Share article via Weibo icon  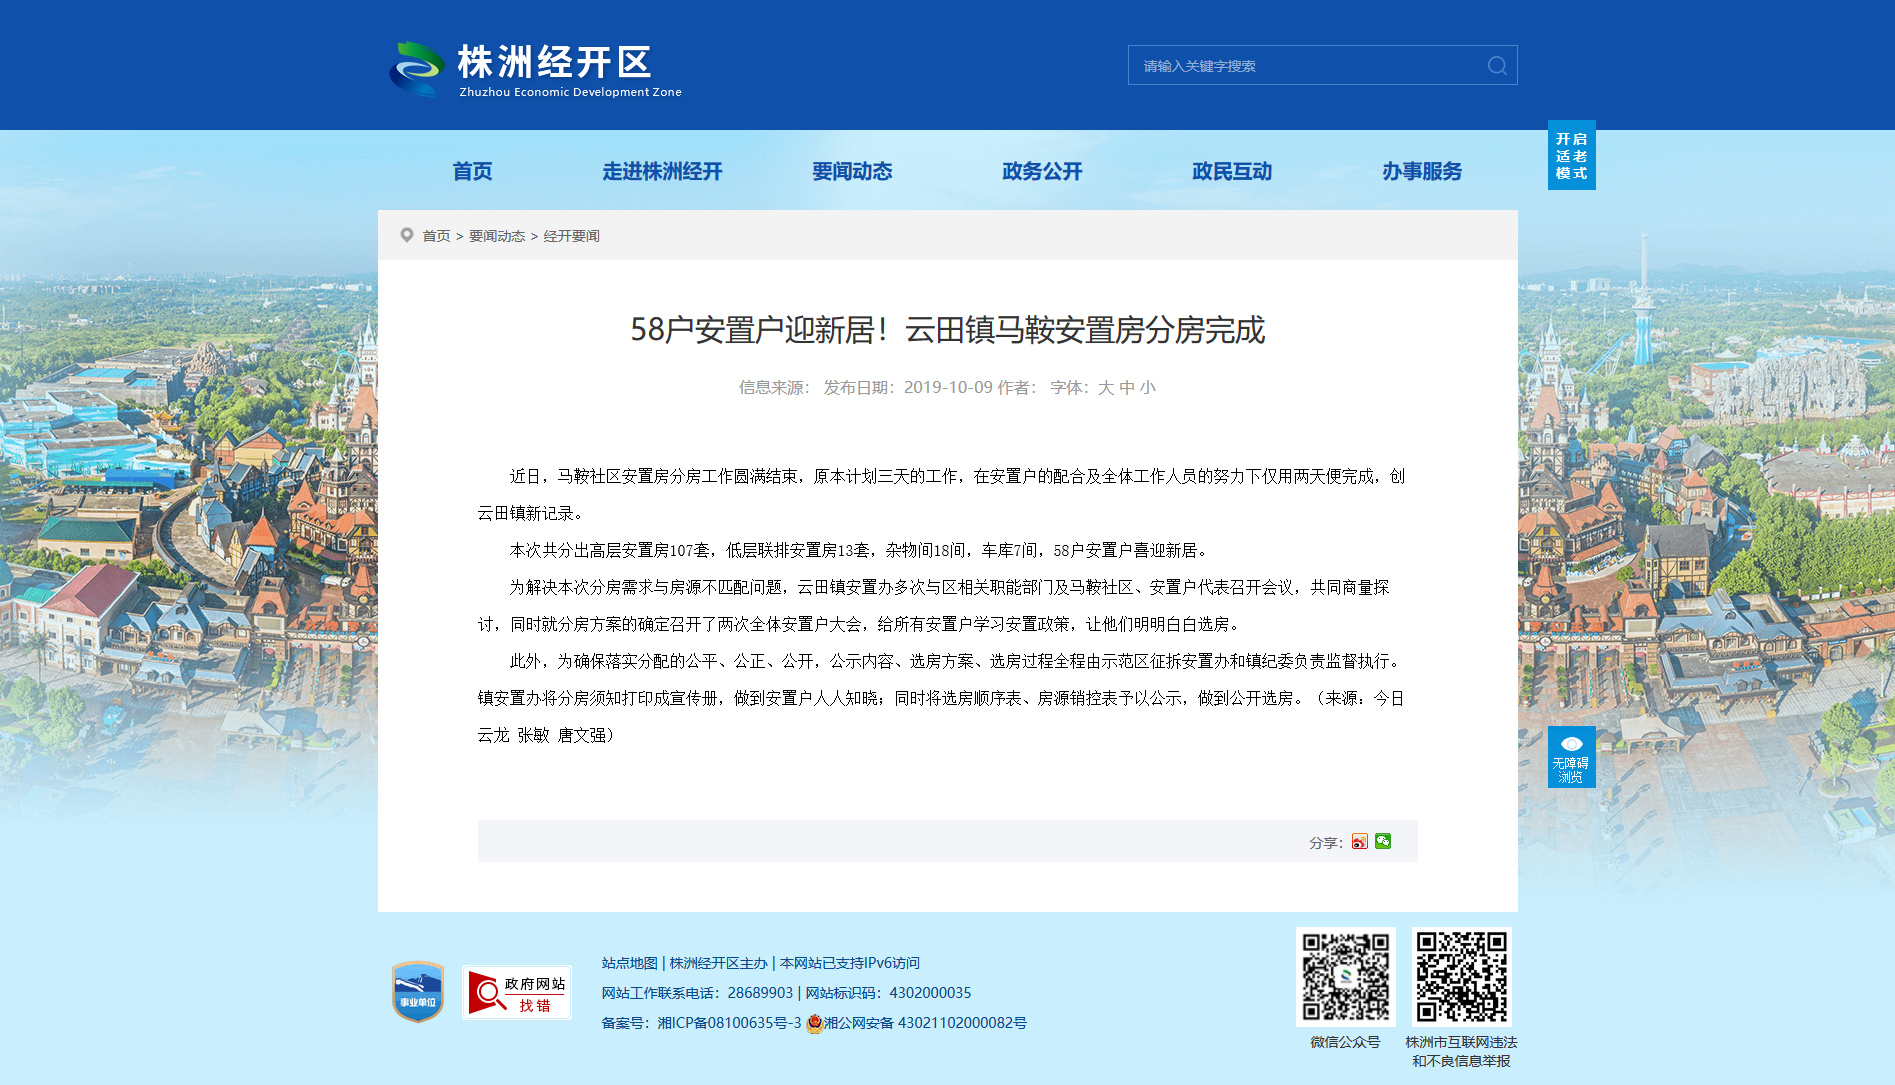1360,842
